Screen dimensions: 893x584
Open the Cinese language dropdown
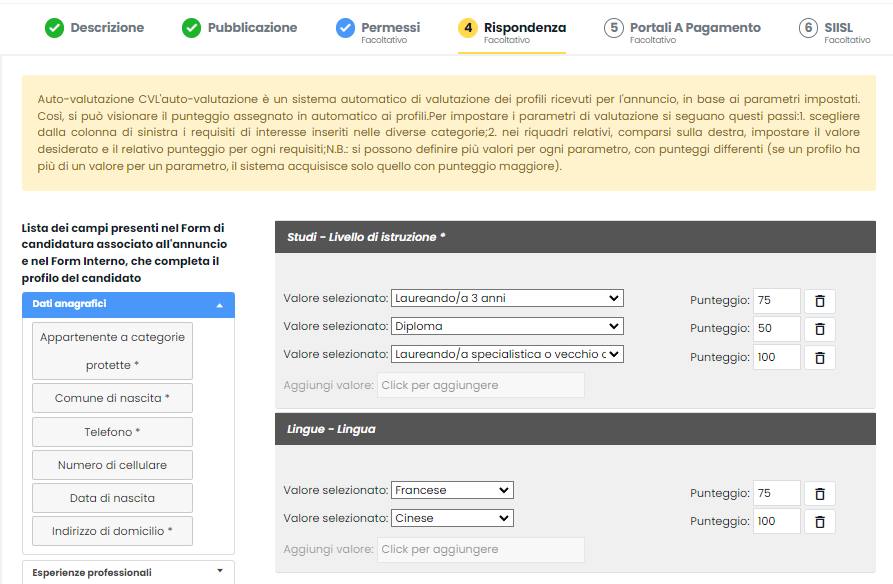point(452,518)
